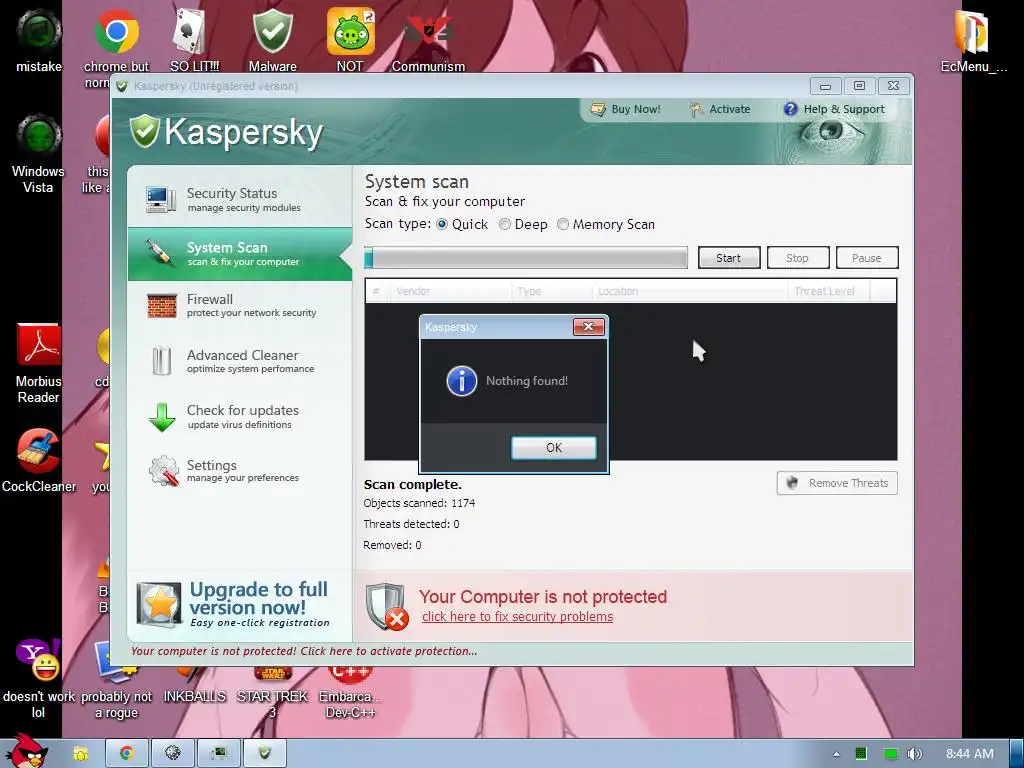Screen dimensions: 1024x768
Task: Open the Angry Birds start button
Action: 26,751
